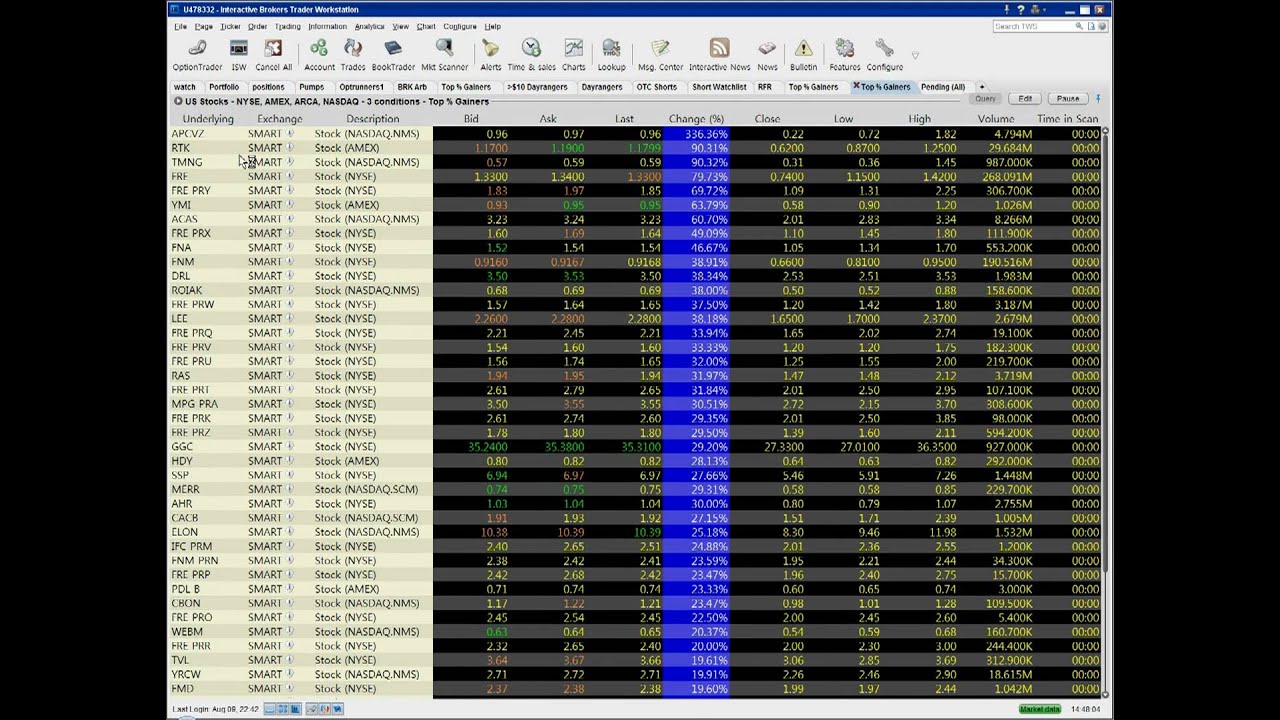
Task: Sort by the Volume column header
Action: click(996, 119)
